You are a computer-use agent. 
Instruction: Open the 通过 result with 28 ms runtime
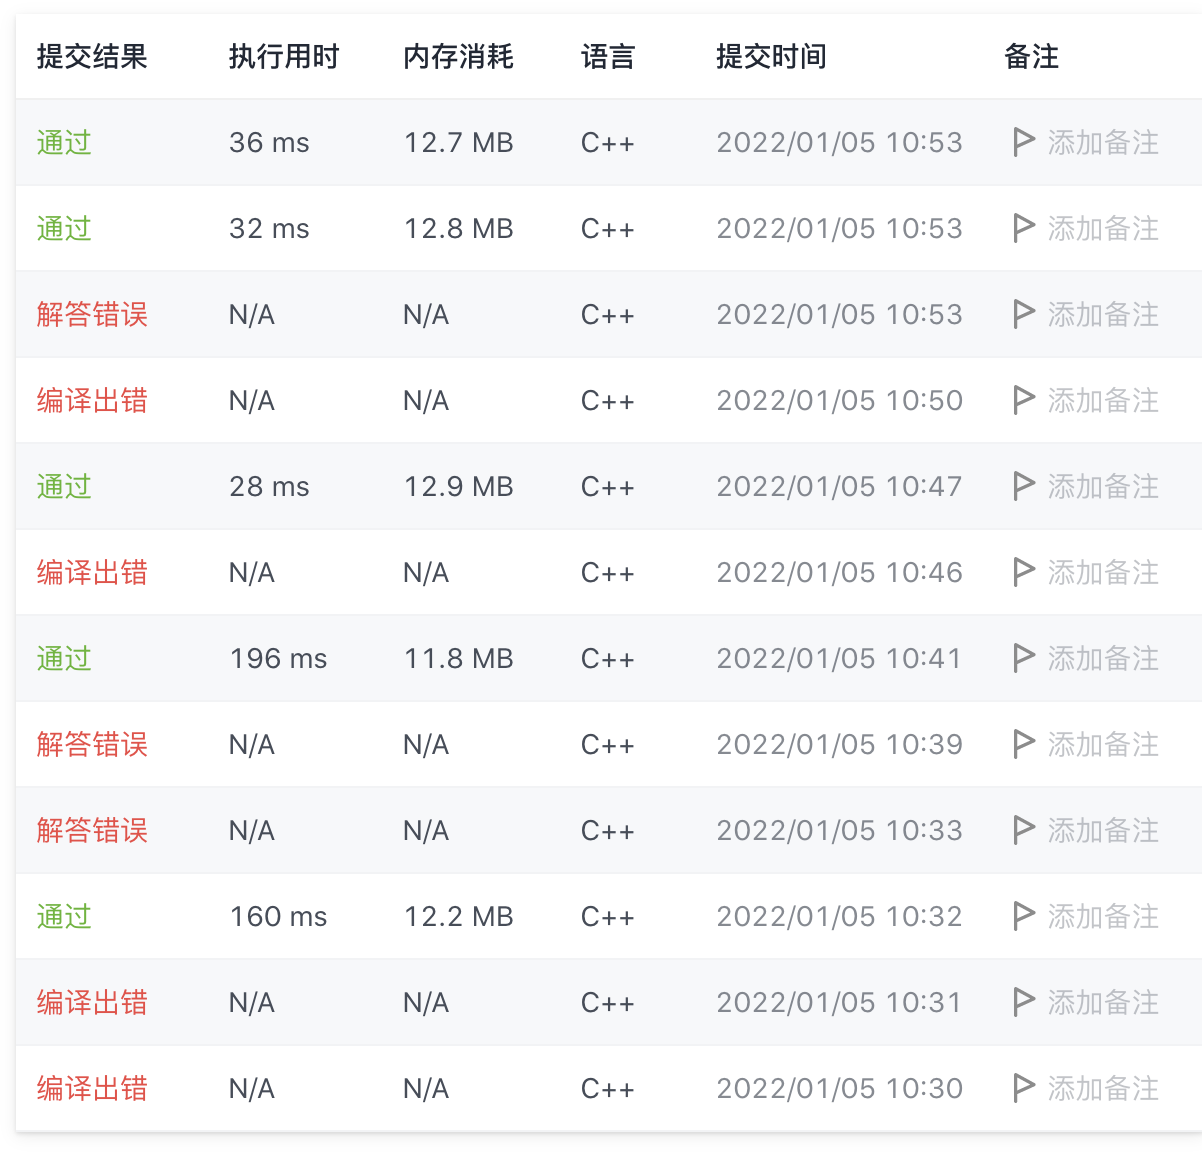tap(64, 487)
